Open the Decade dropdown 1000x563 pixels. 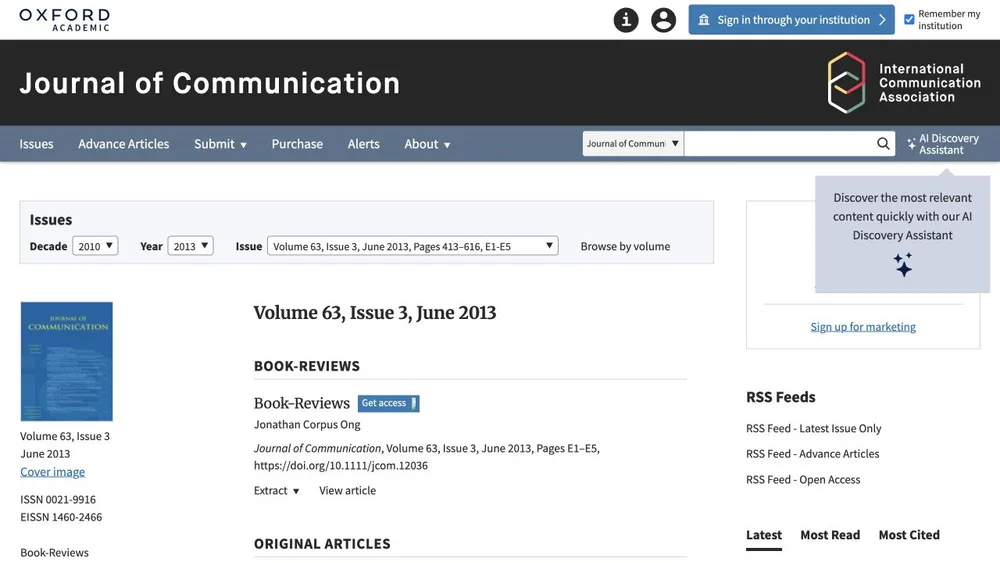click(95, 246)
